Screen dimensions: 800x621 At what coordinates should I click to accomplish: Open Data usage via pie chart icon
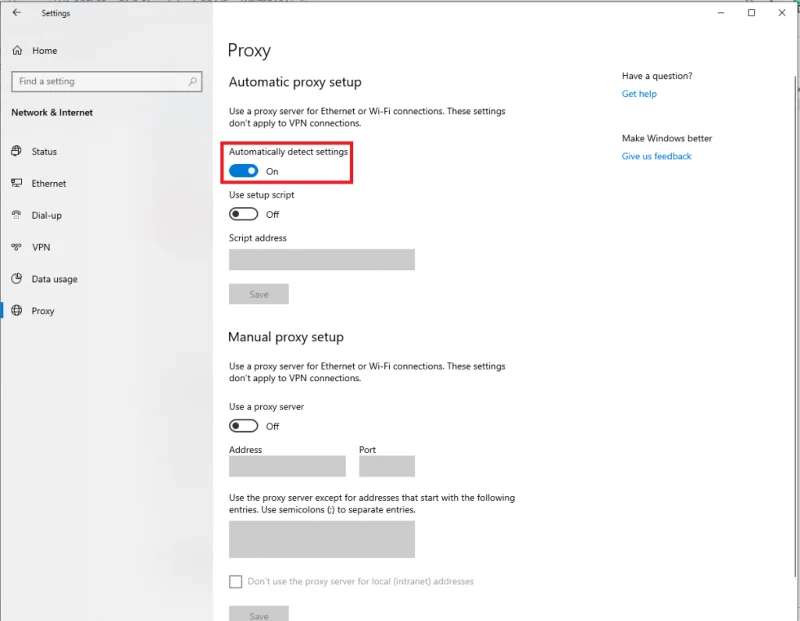[x=17, y=279]
